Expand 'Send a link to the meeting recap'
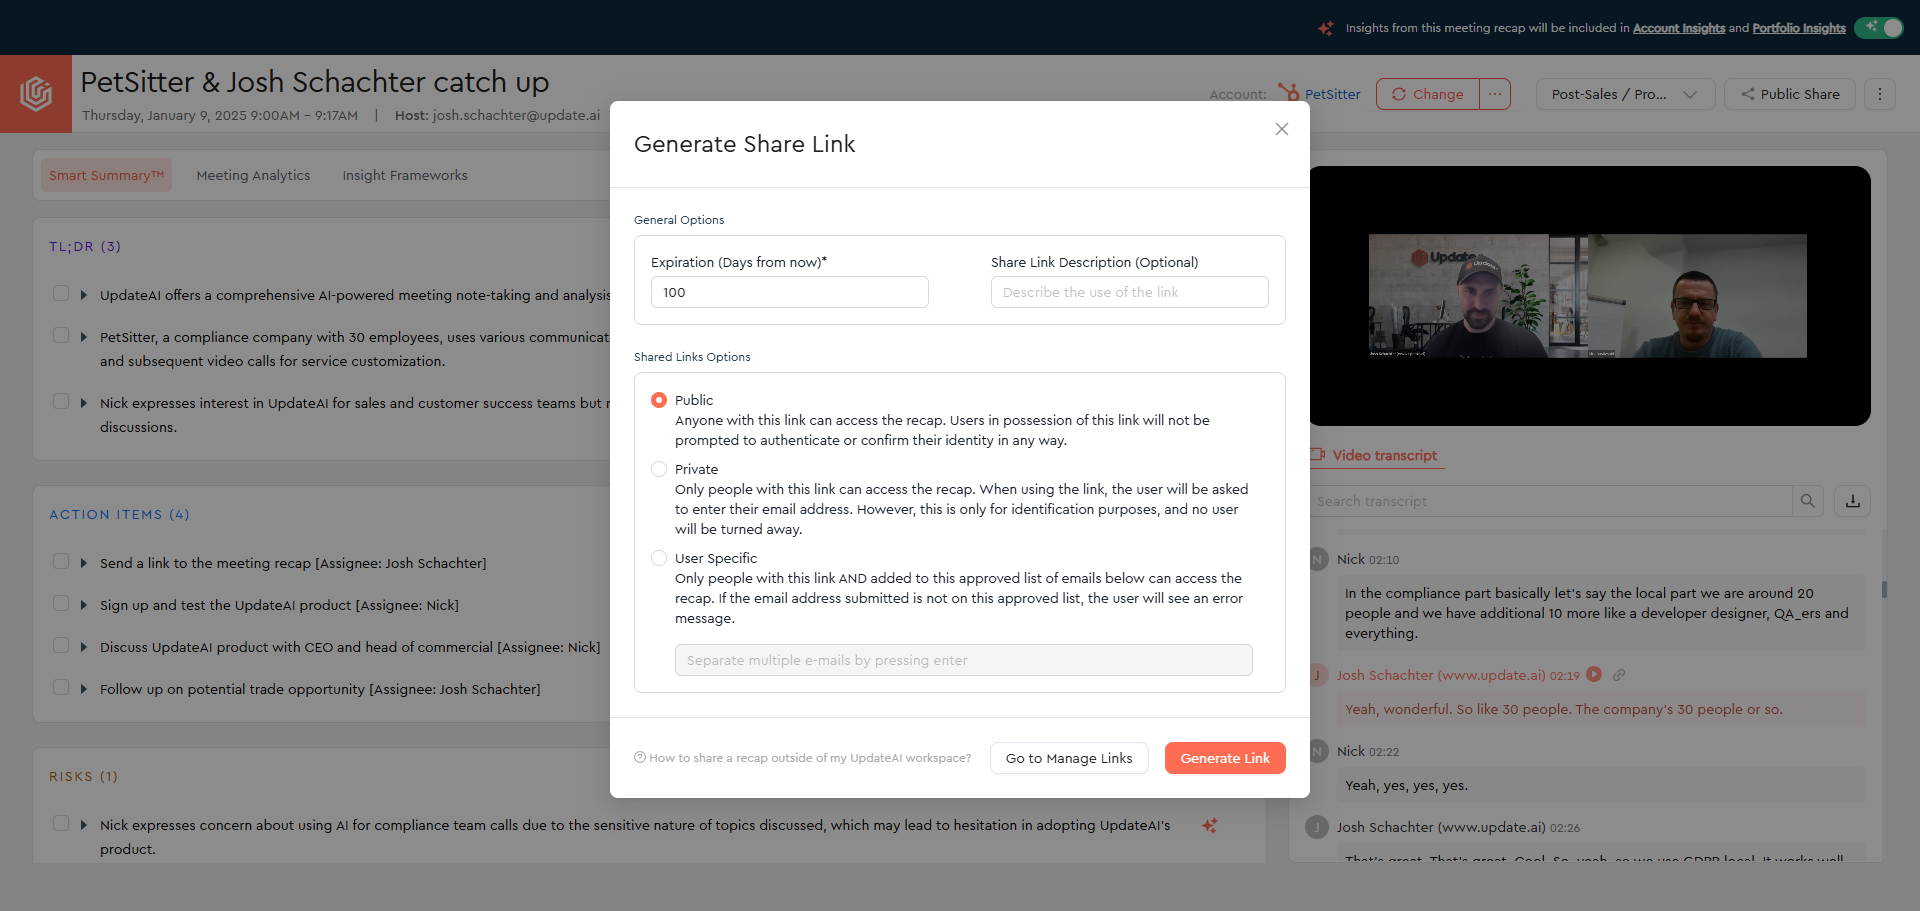This screenshot has width=1920, height=911. [x=84, y=563]
